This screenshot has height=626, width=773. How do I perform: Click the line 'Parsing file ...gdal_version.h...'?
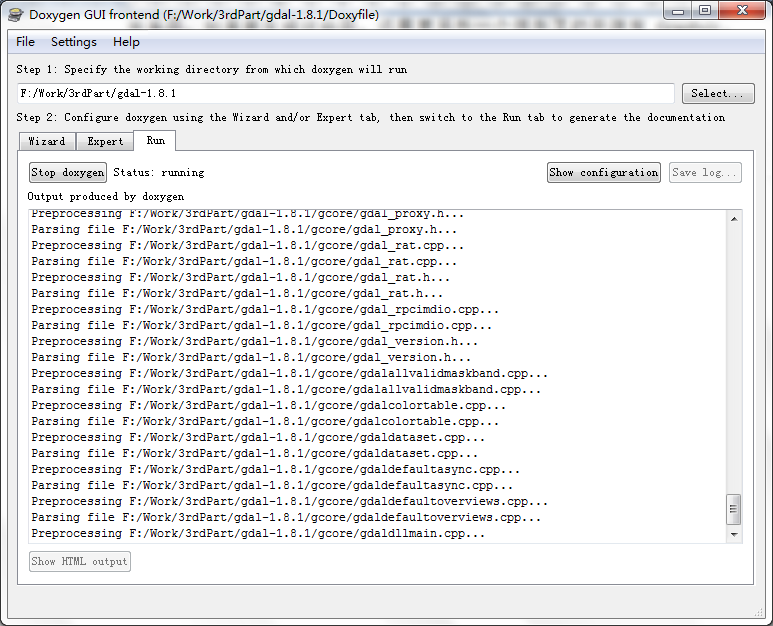click(251, 357)
